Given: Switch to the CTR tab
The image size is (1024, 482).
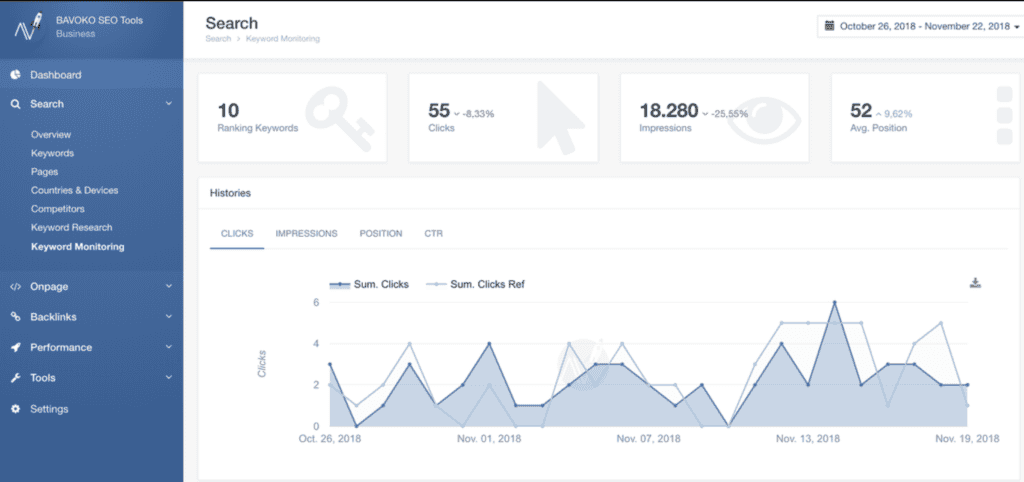Looking at the screenshot, I should click(x=433, y=233).
